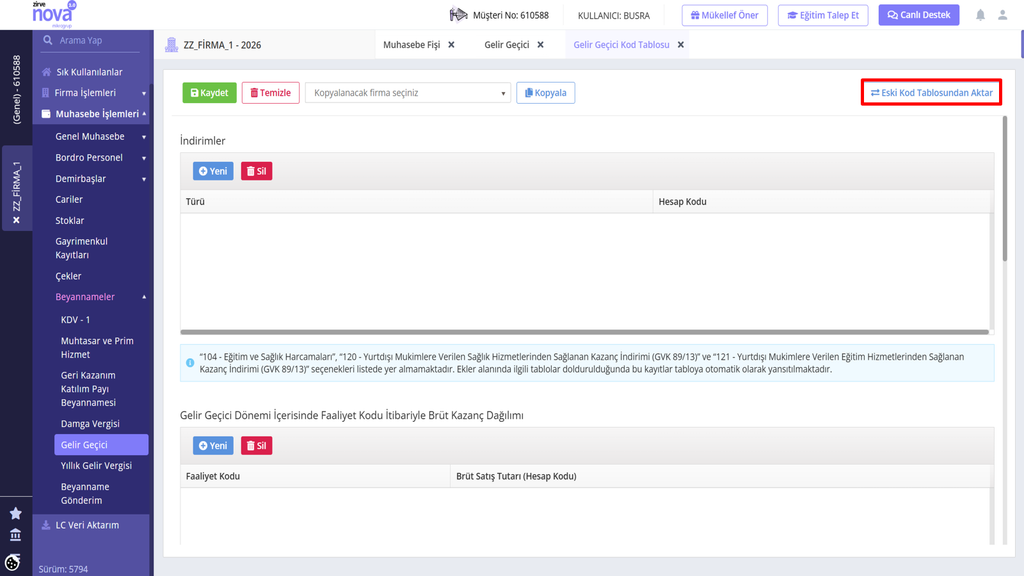Click the main panel vertical scrollbar

click(1004, 189)
